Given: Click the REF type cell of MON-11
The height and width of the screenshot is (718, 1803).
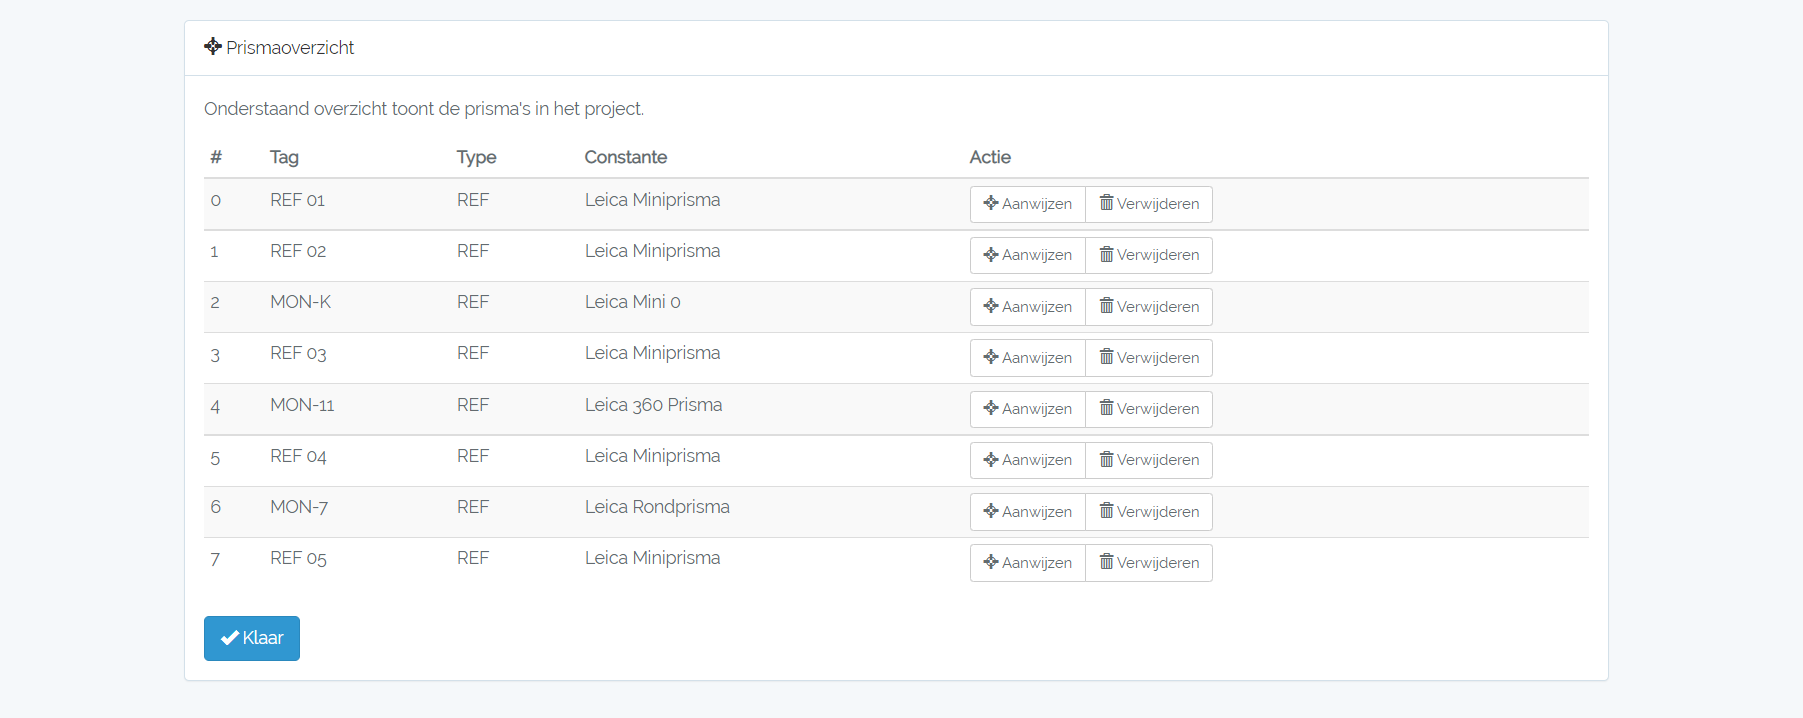Looking at the screenshot, I should (473, 405).
